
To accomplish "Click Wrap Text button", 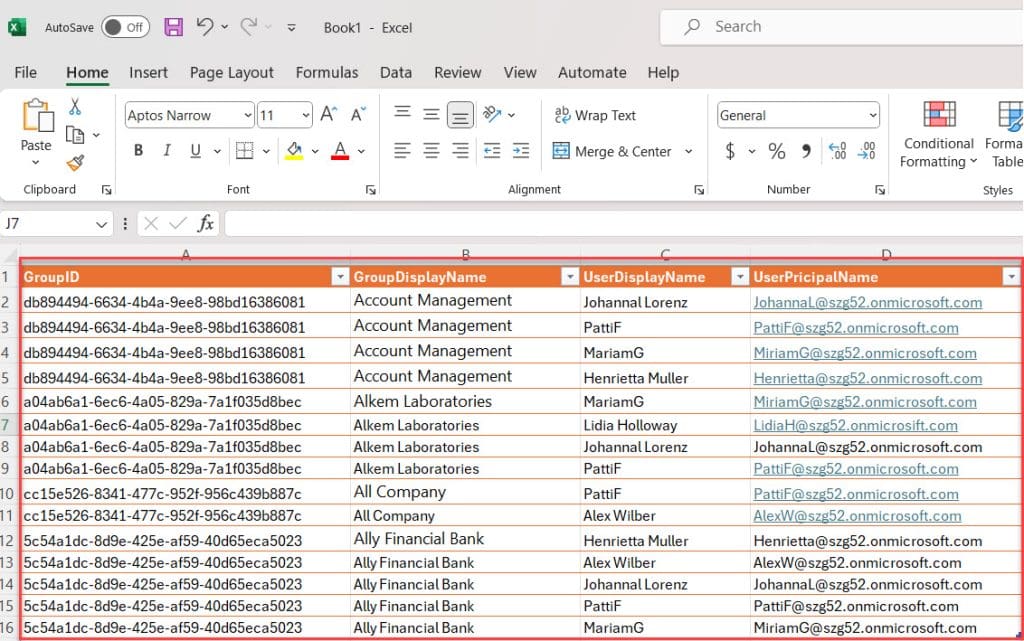I will 595,115.
